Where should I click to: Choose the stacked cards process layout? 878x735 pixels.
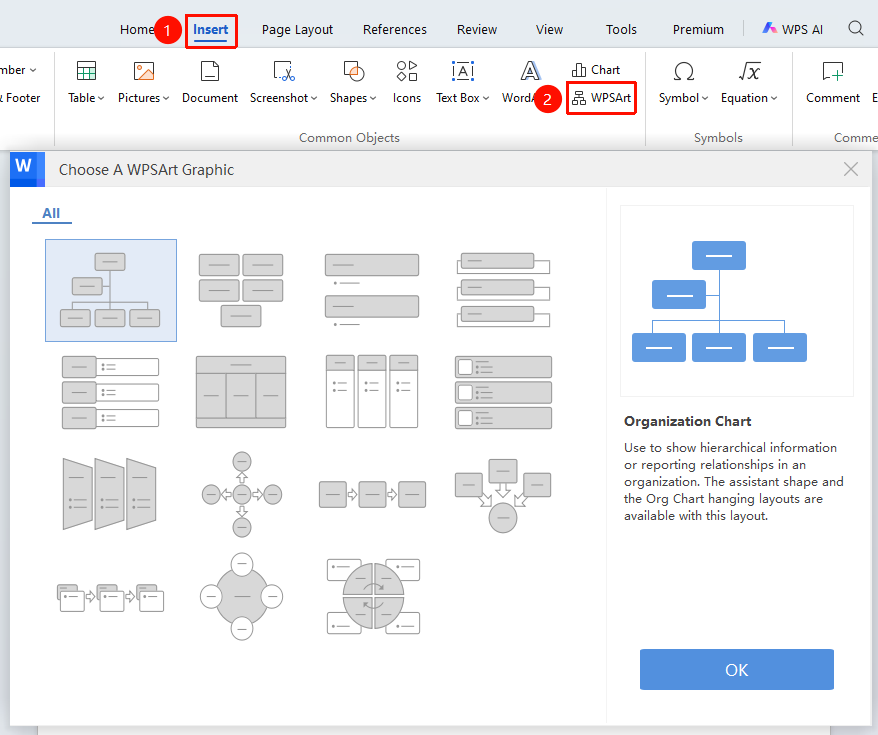click(x=110, y=597)
